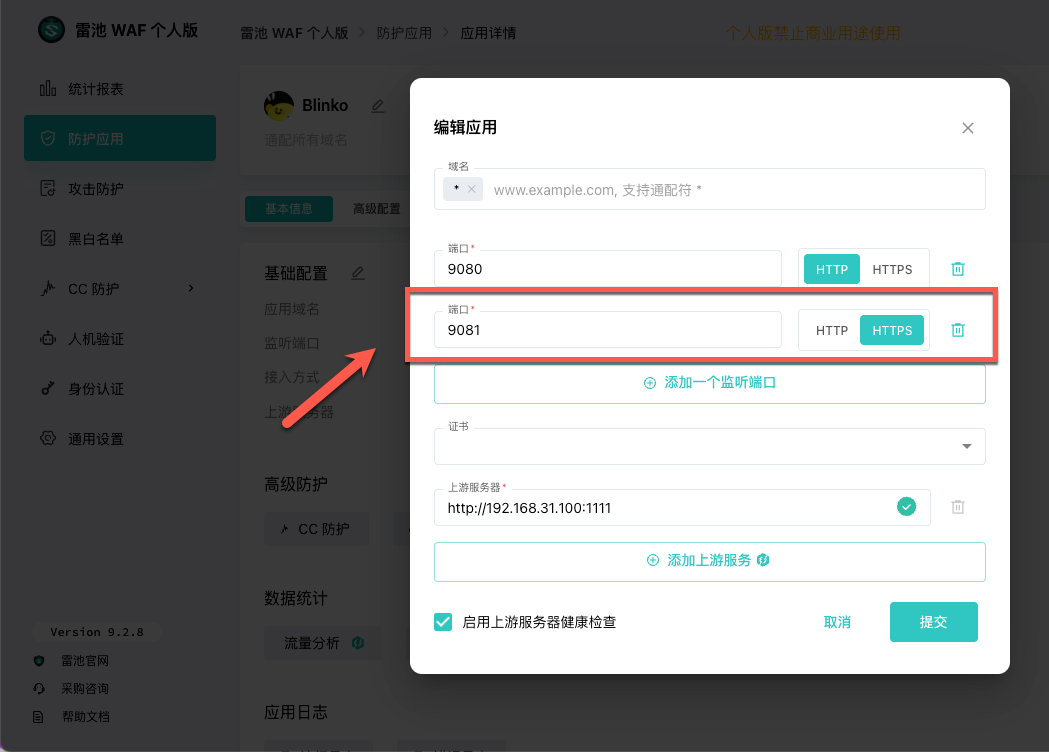
Task: Select HTTP for port 9080
Action: pyautogui.click(x=832, y=269)
